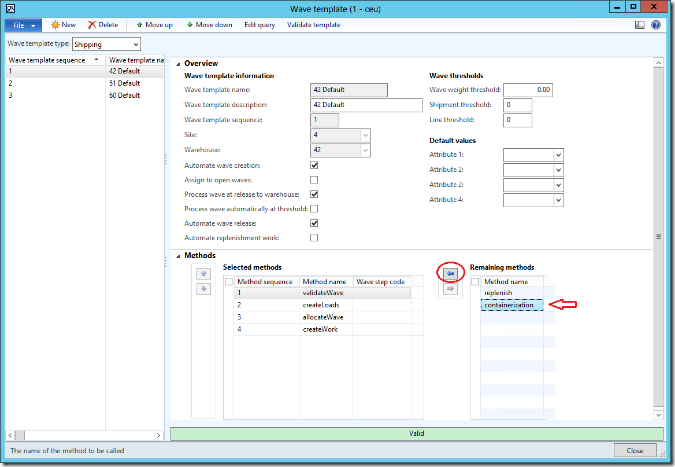The image size is (675, 467).
Task: Enable Automate replenishment work checkbox
Action: (x=314, y=238)
